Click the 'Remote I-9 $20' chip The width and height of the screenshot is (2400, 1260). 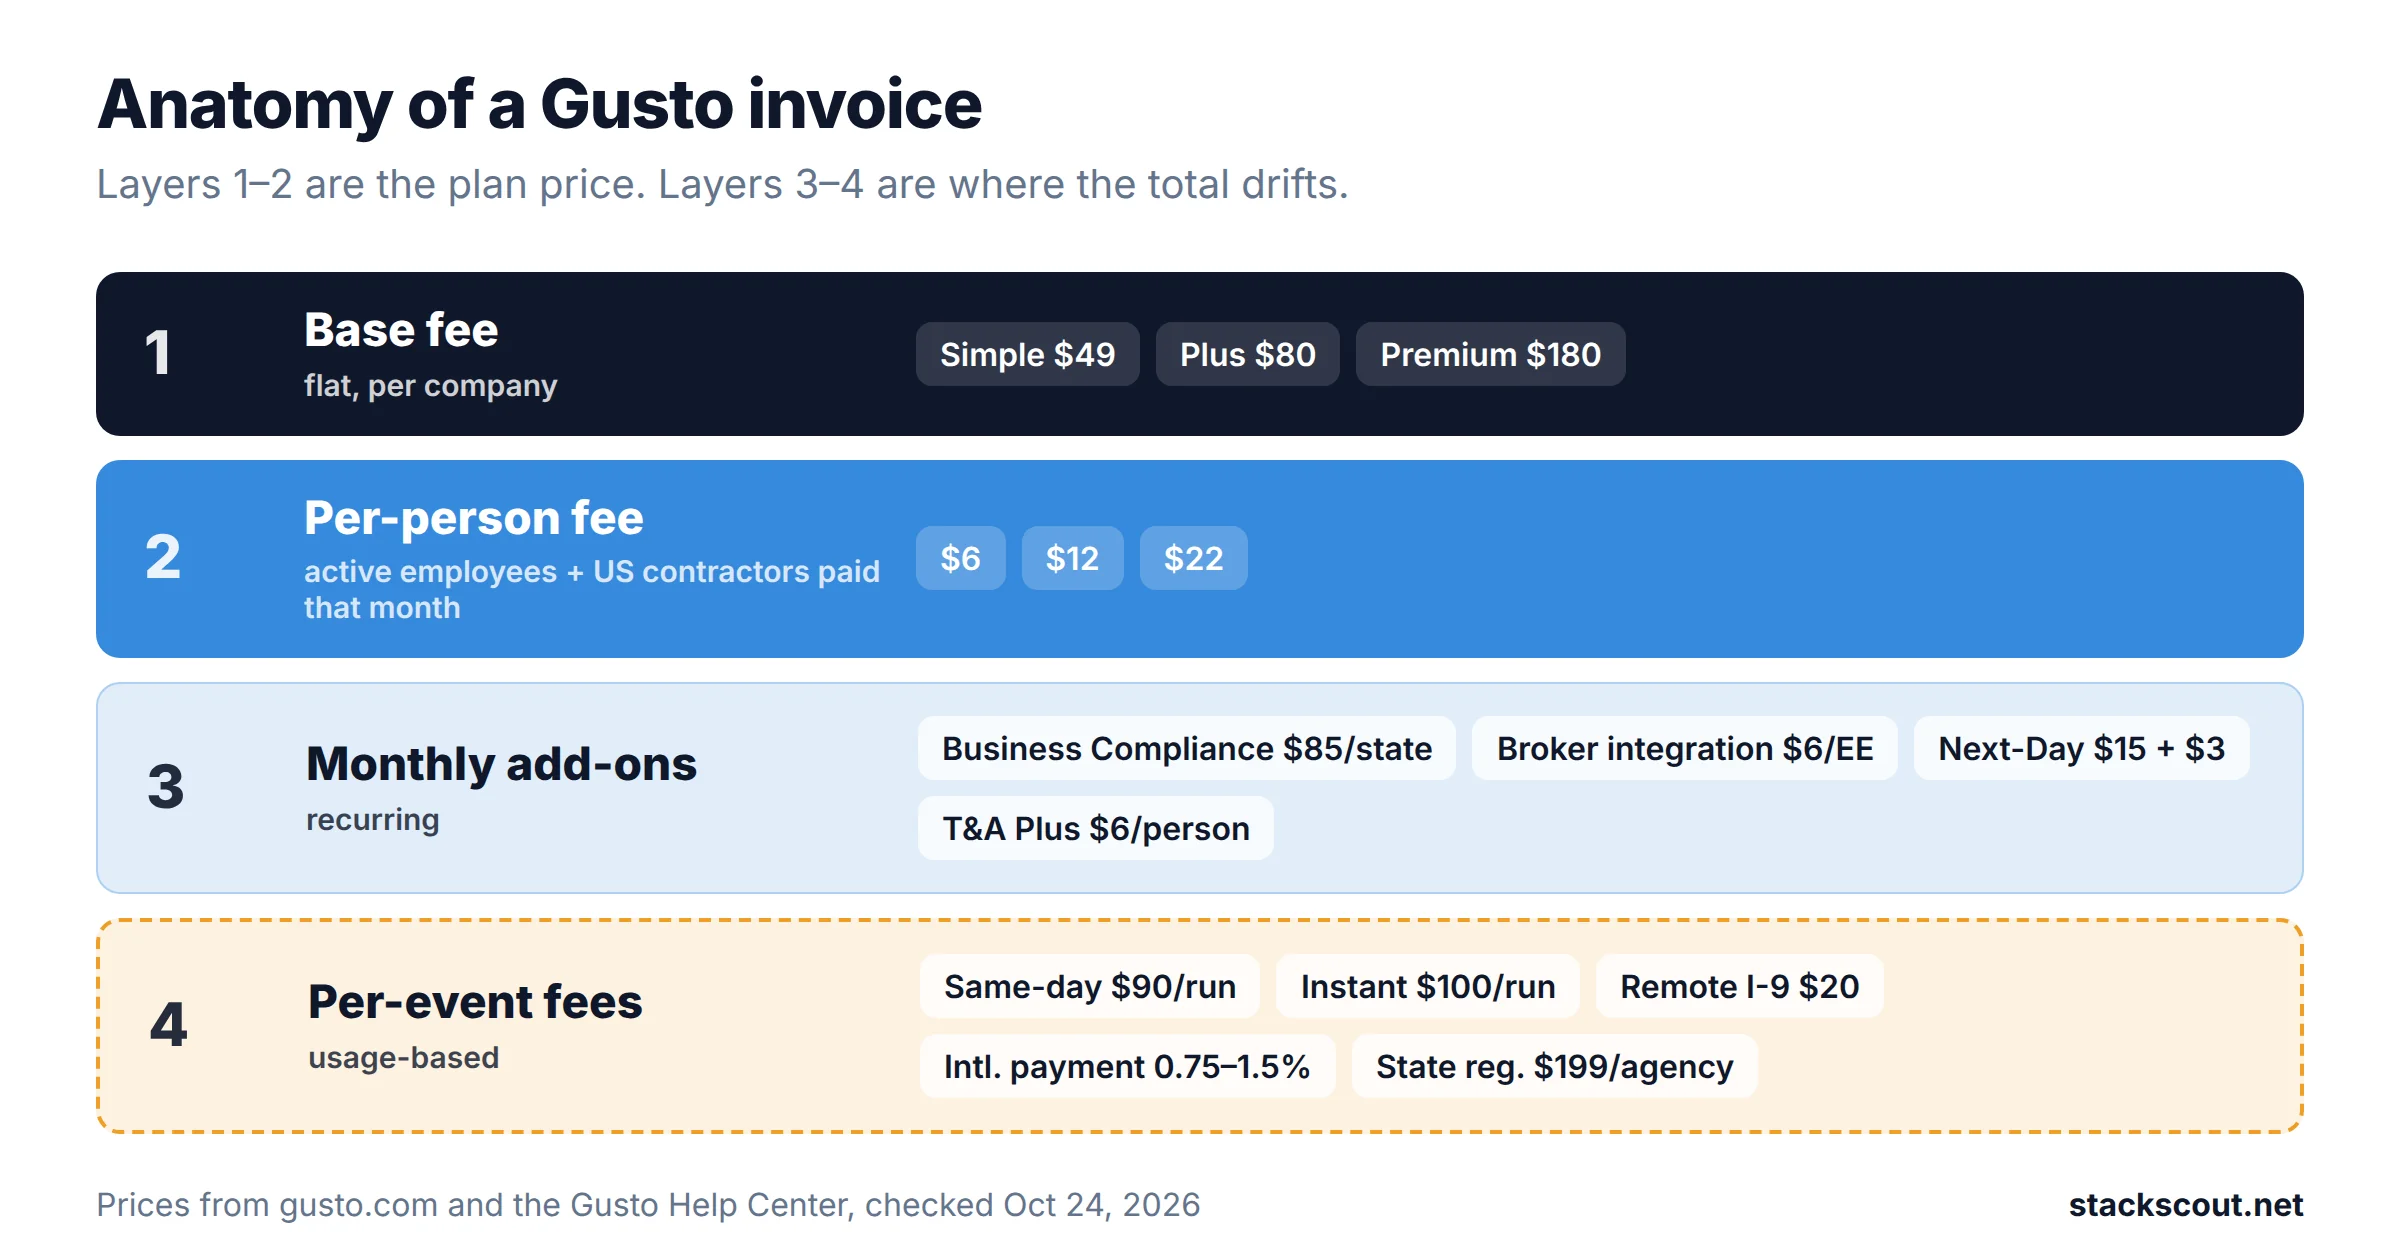[1740, 986]
